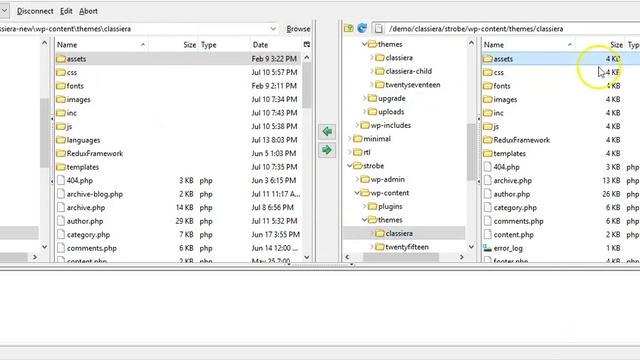Open the Disconnect menu
Viewport: 640px width, 360px height.
tap(35, 11)
